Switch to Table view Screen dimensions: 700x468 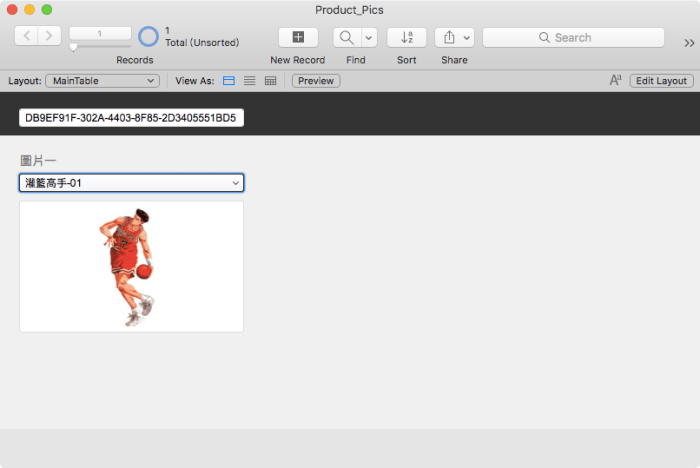pyautogui.click(x=270, y=80)
